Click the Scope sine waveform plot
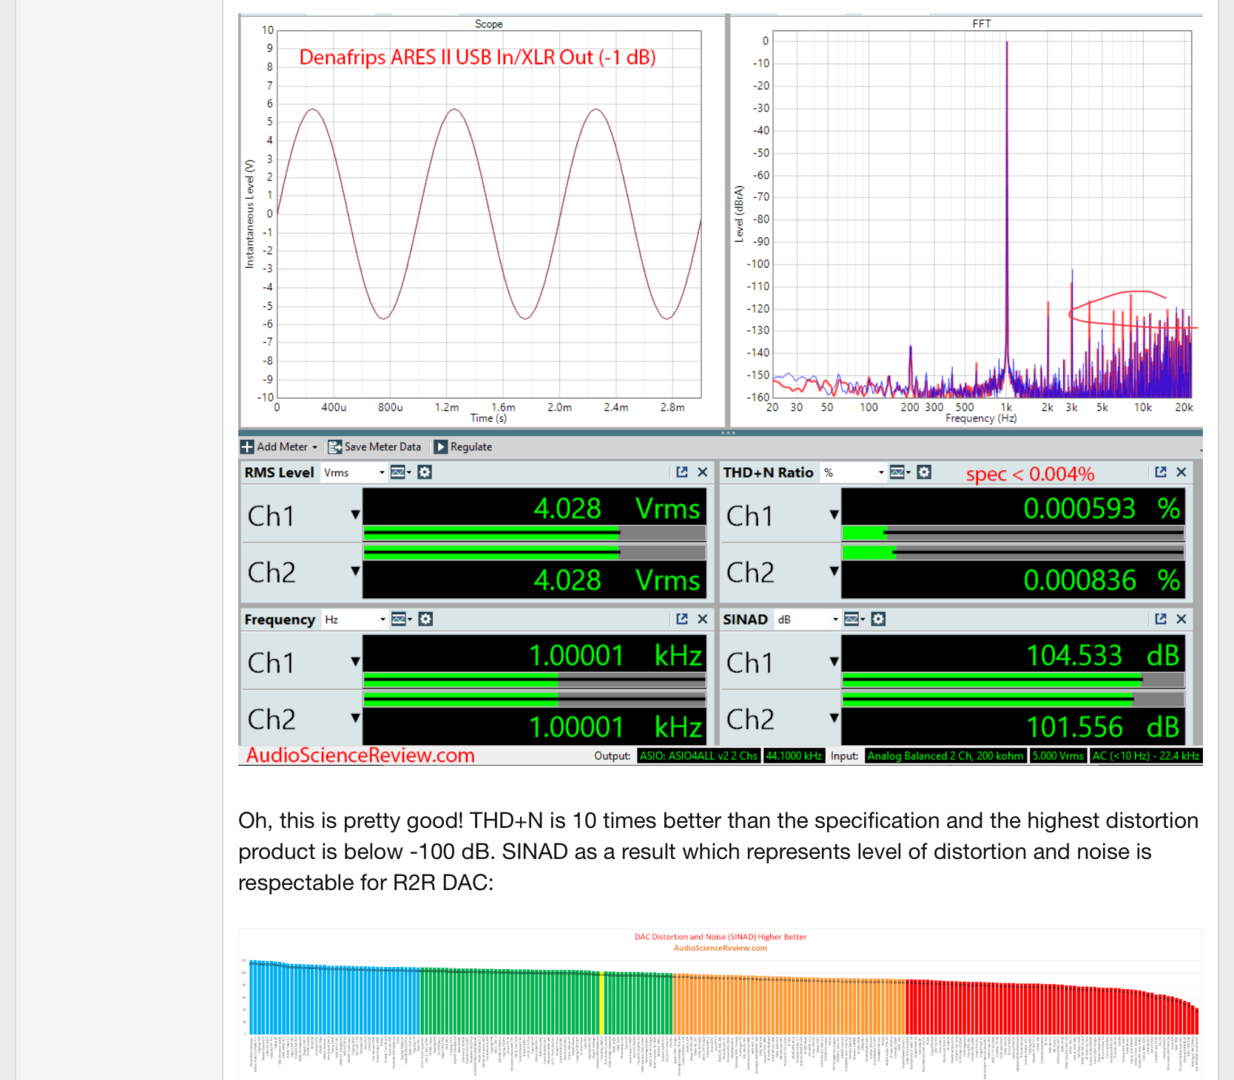This screenshot has width=1234, height=1080. coord(489,214)
